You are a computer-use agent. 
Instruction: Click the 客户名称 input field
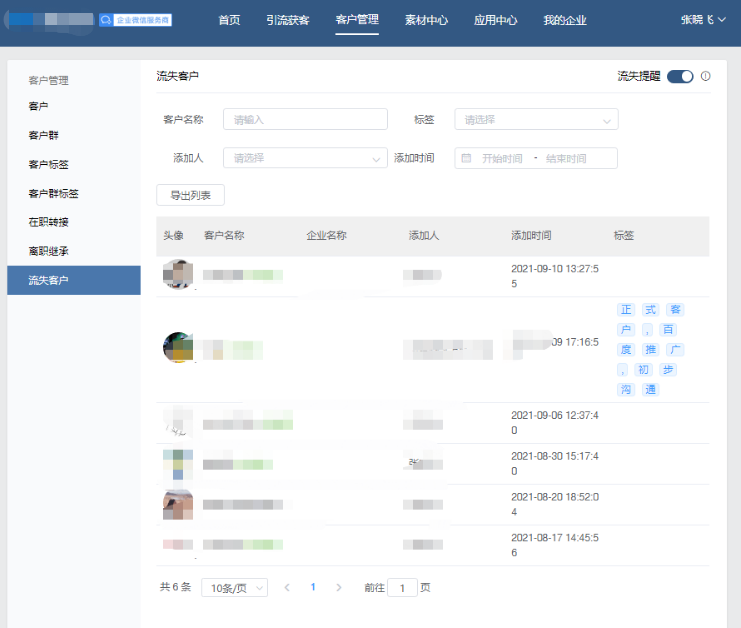pos(305,120)
